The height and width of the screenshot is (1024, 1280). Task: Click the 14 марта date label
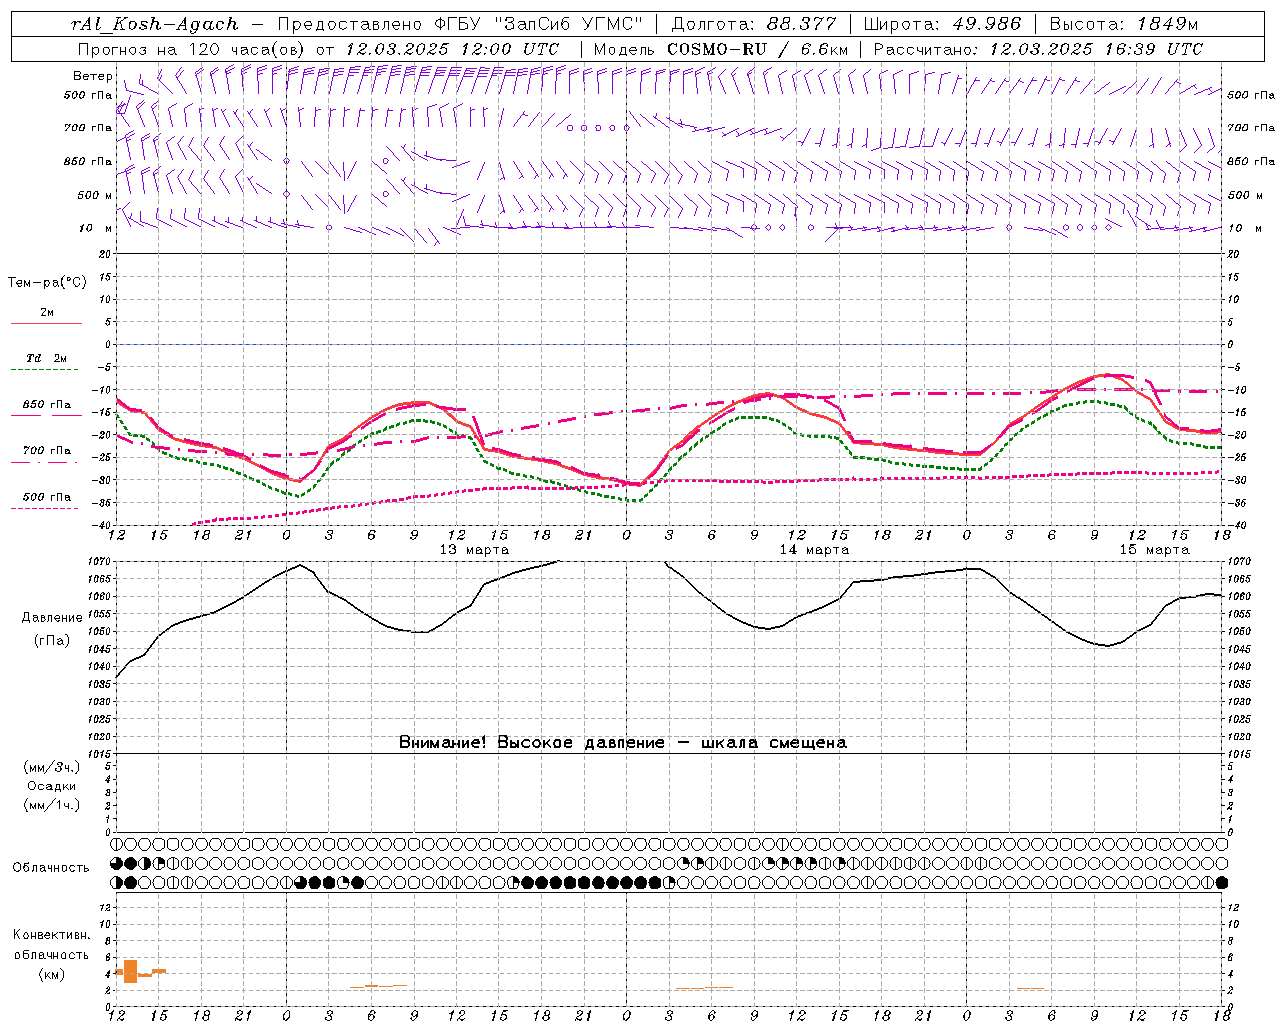[814, 550]
